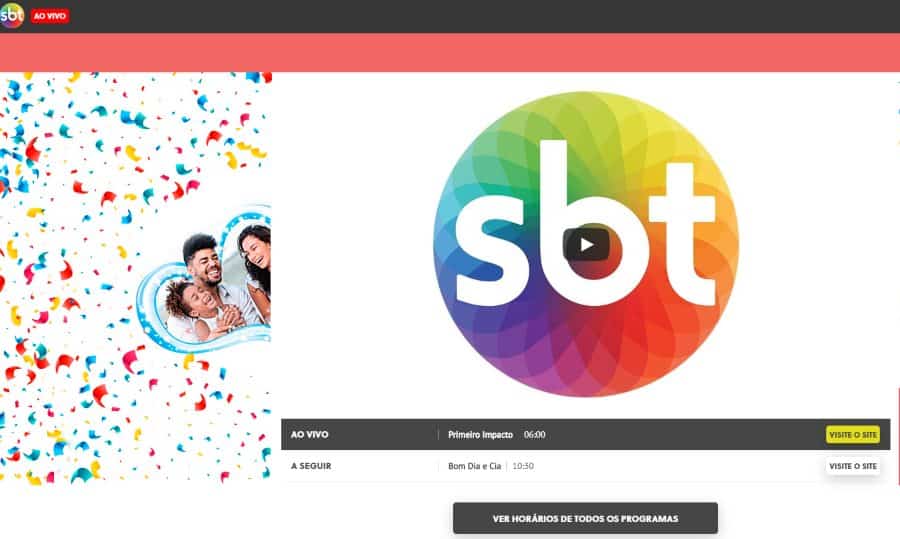Click the A SEGUIR label in schedule

pos(311,466)
